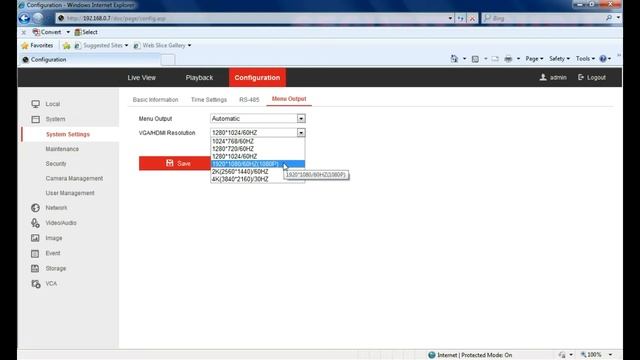Click the Image sidebar icon
This screenshot has width=640, height=360.
tap(36, 238)
